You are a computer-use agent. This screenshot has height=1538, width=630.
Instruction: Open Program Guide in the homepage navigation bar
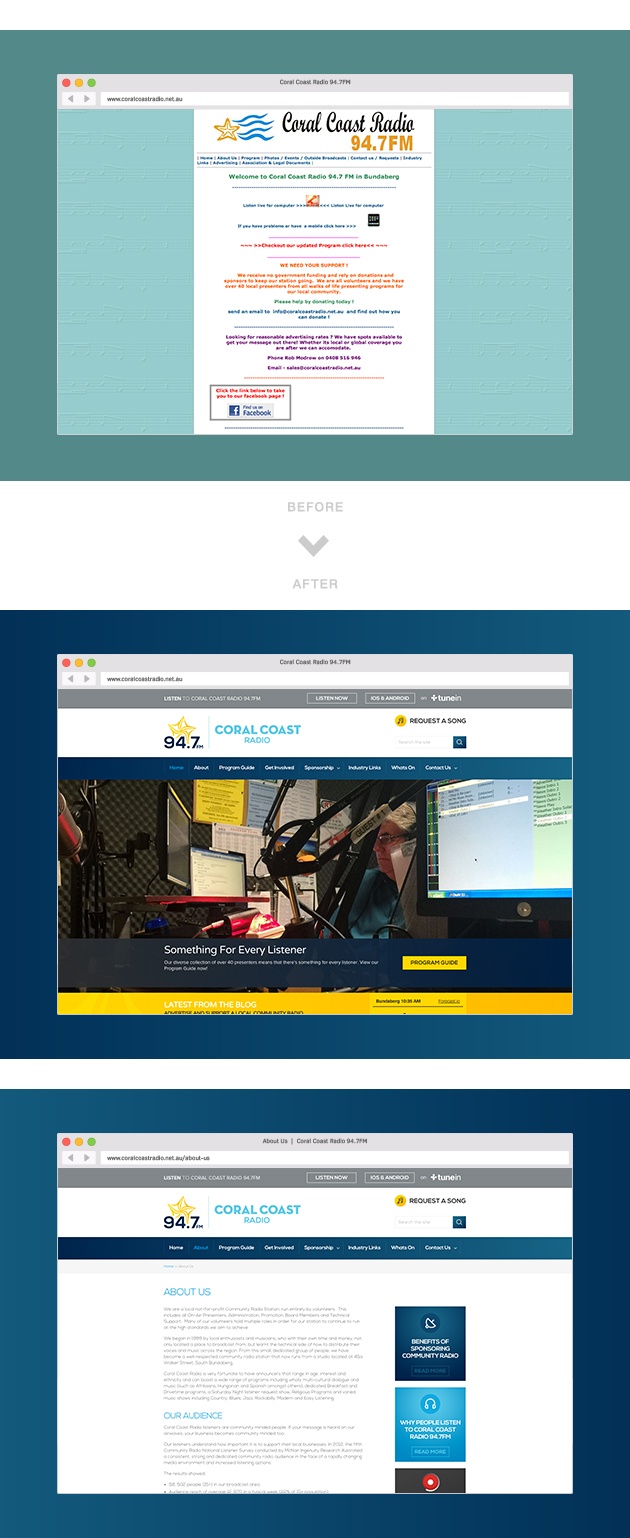coord(237,768)
